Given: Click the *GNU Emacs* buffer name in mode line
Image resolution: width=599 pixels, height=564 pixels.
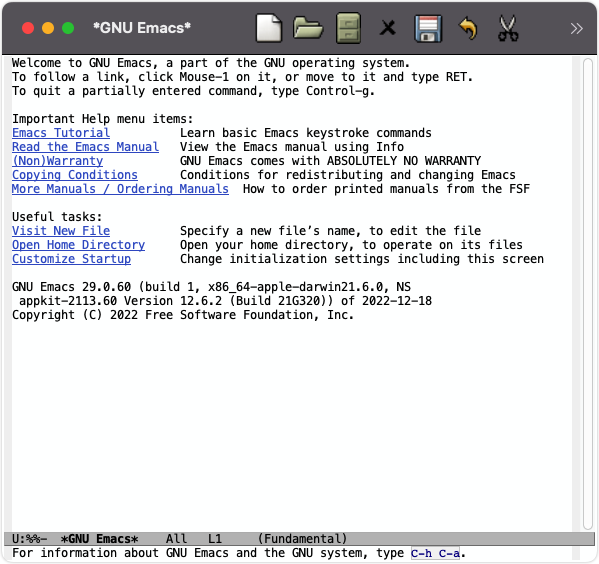Looking at the screenshot, I should coord(99,539).
